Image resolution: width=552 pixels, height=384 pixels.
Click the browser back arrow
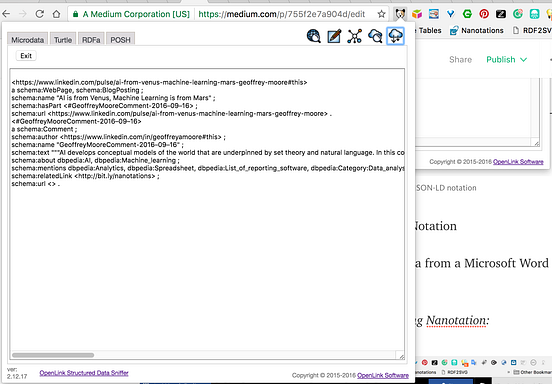point(6,14)
